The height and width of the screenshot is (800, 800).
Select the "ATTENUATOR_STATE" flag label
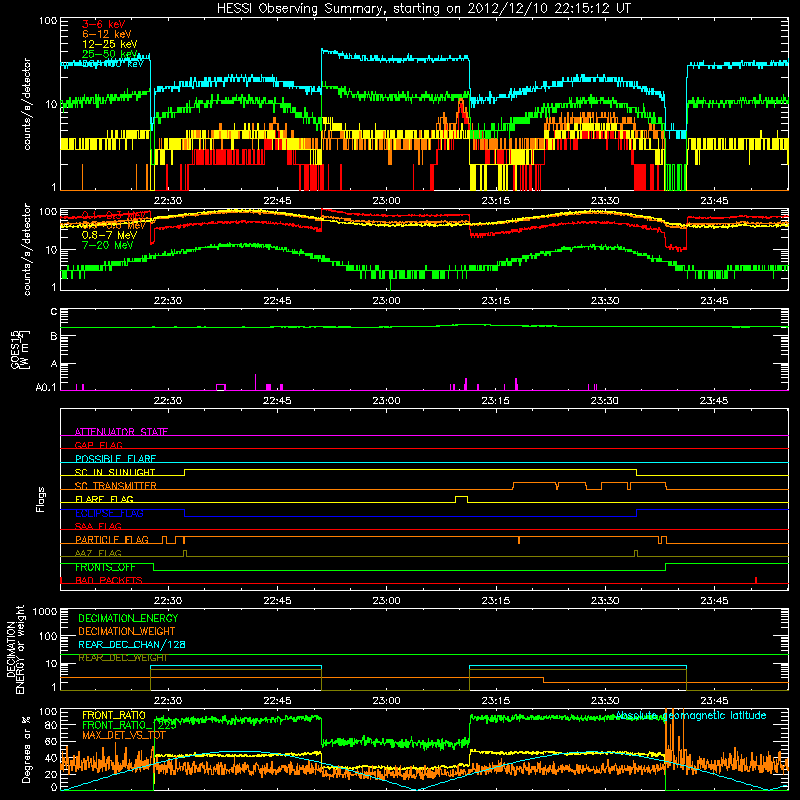point(121,432)
